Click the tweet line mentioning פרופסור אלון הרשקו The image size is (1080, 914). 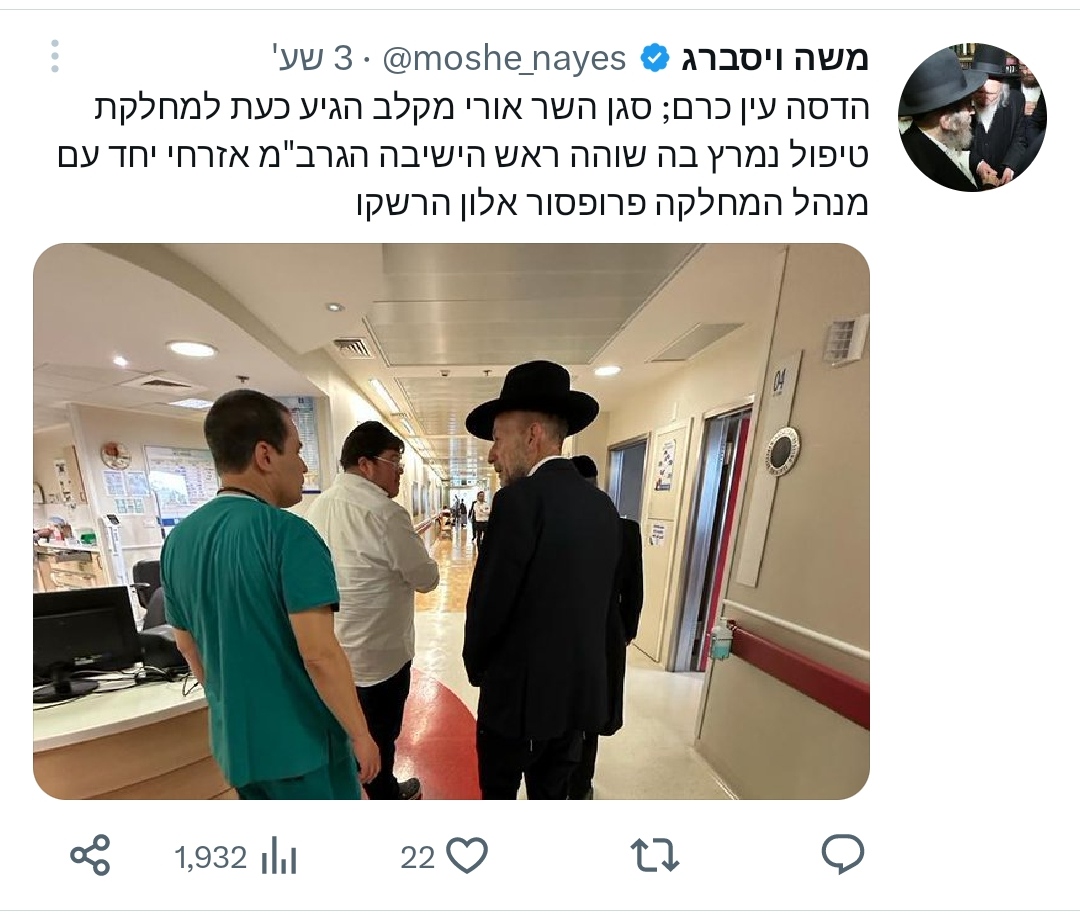(x=612, y=203)
